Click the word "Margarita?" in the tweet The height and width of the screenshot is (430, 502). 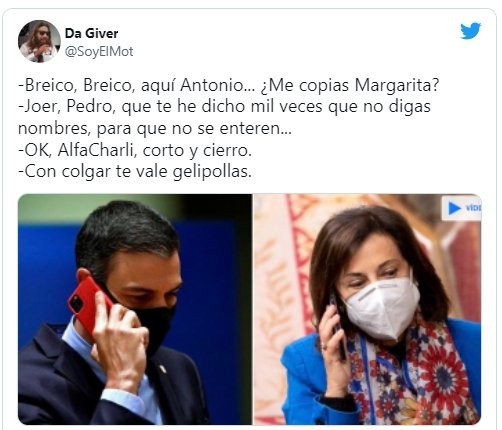click(397, 85)
